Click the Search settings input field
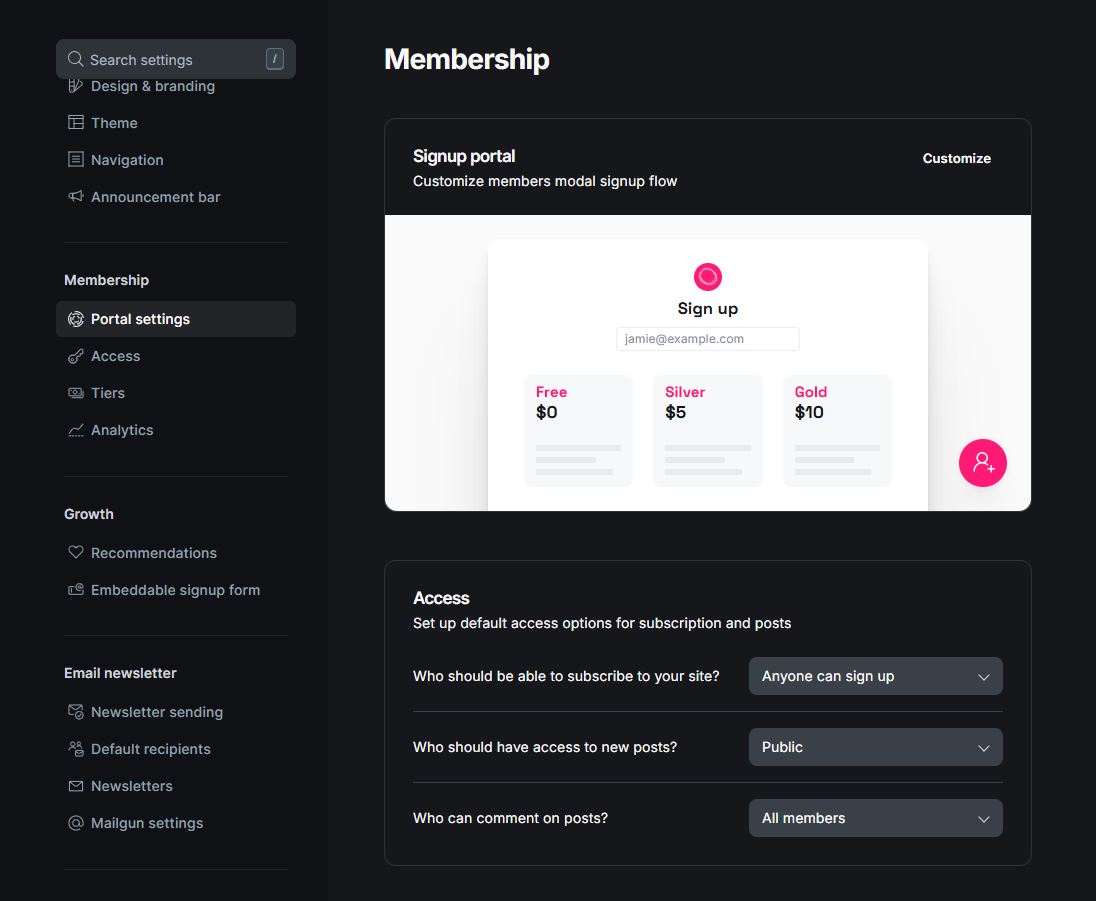This screenshot has width=1096, height=901. pos(175,59)
